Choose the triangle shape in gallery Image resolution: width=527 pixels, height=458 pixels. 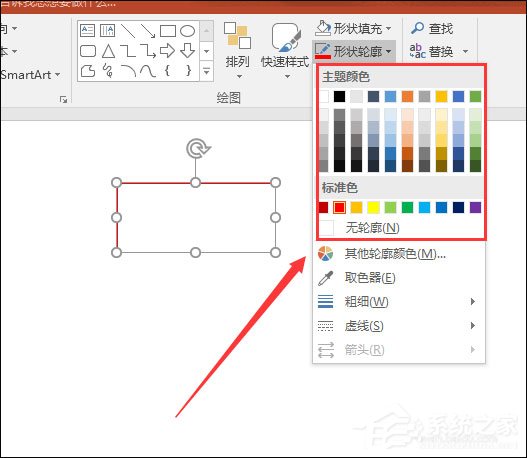(108, 51)
